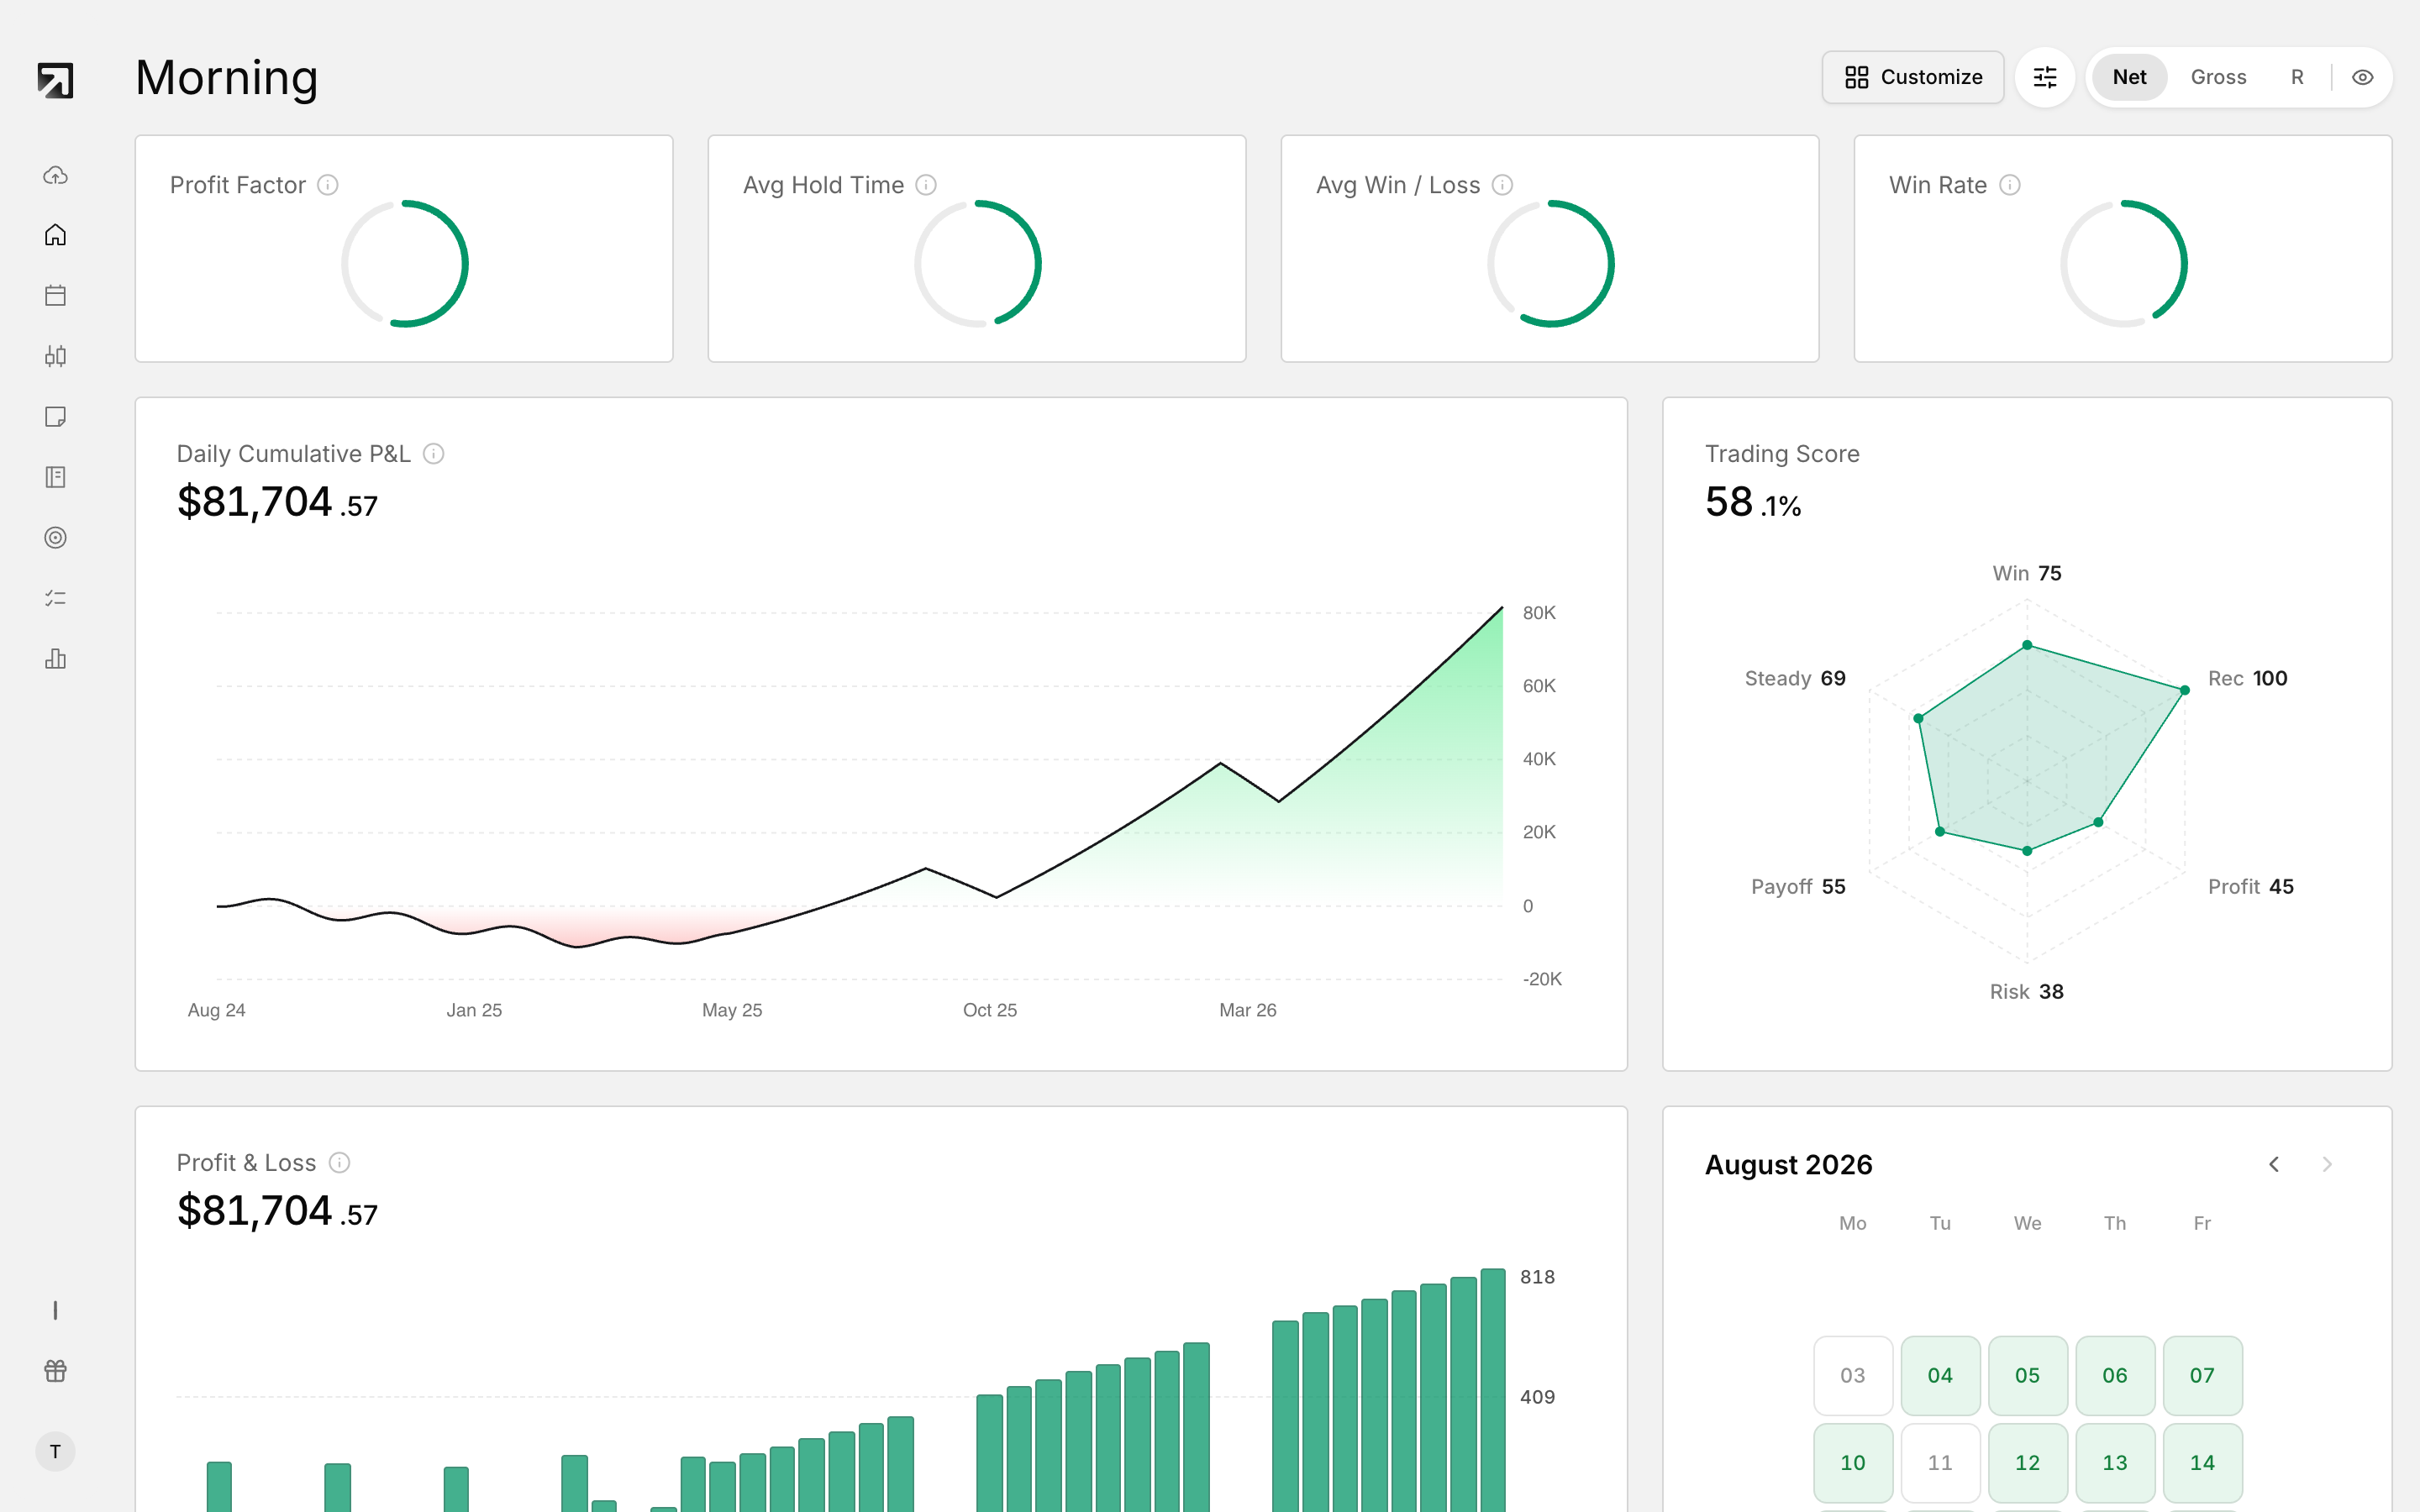The height and width of the screenshot is (1512, 2420).
Task: Open the T user avatar
Action: coord(55,1451)
